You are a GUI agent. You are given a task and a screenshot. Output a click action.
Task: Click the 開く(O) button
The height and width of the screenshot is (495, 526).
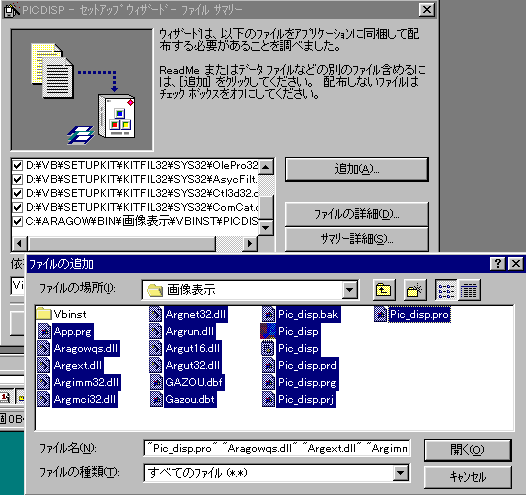[468, 450]
